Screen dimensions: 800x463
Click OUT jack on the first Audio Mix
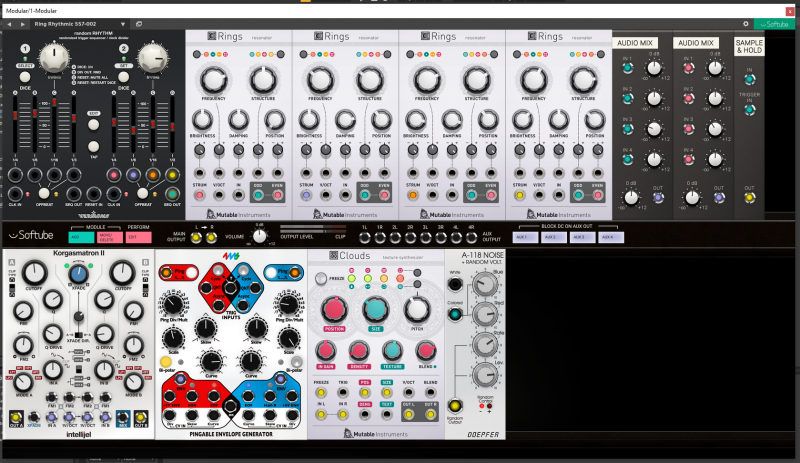click(658, 198)
